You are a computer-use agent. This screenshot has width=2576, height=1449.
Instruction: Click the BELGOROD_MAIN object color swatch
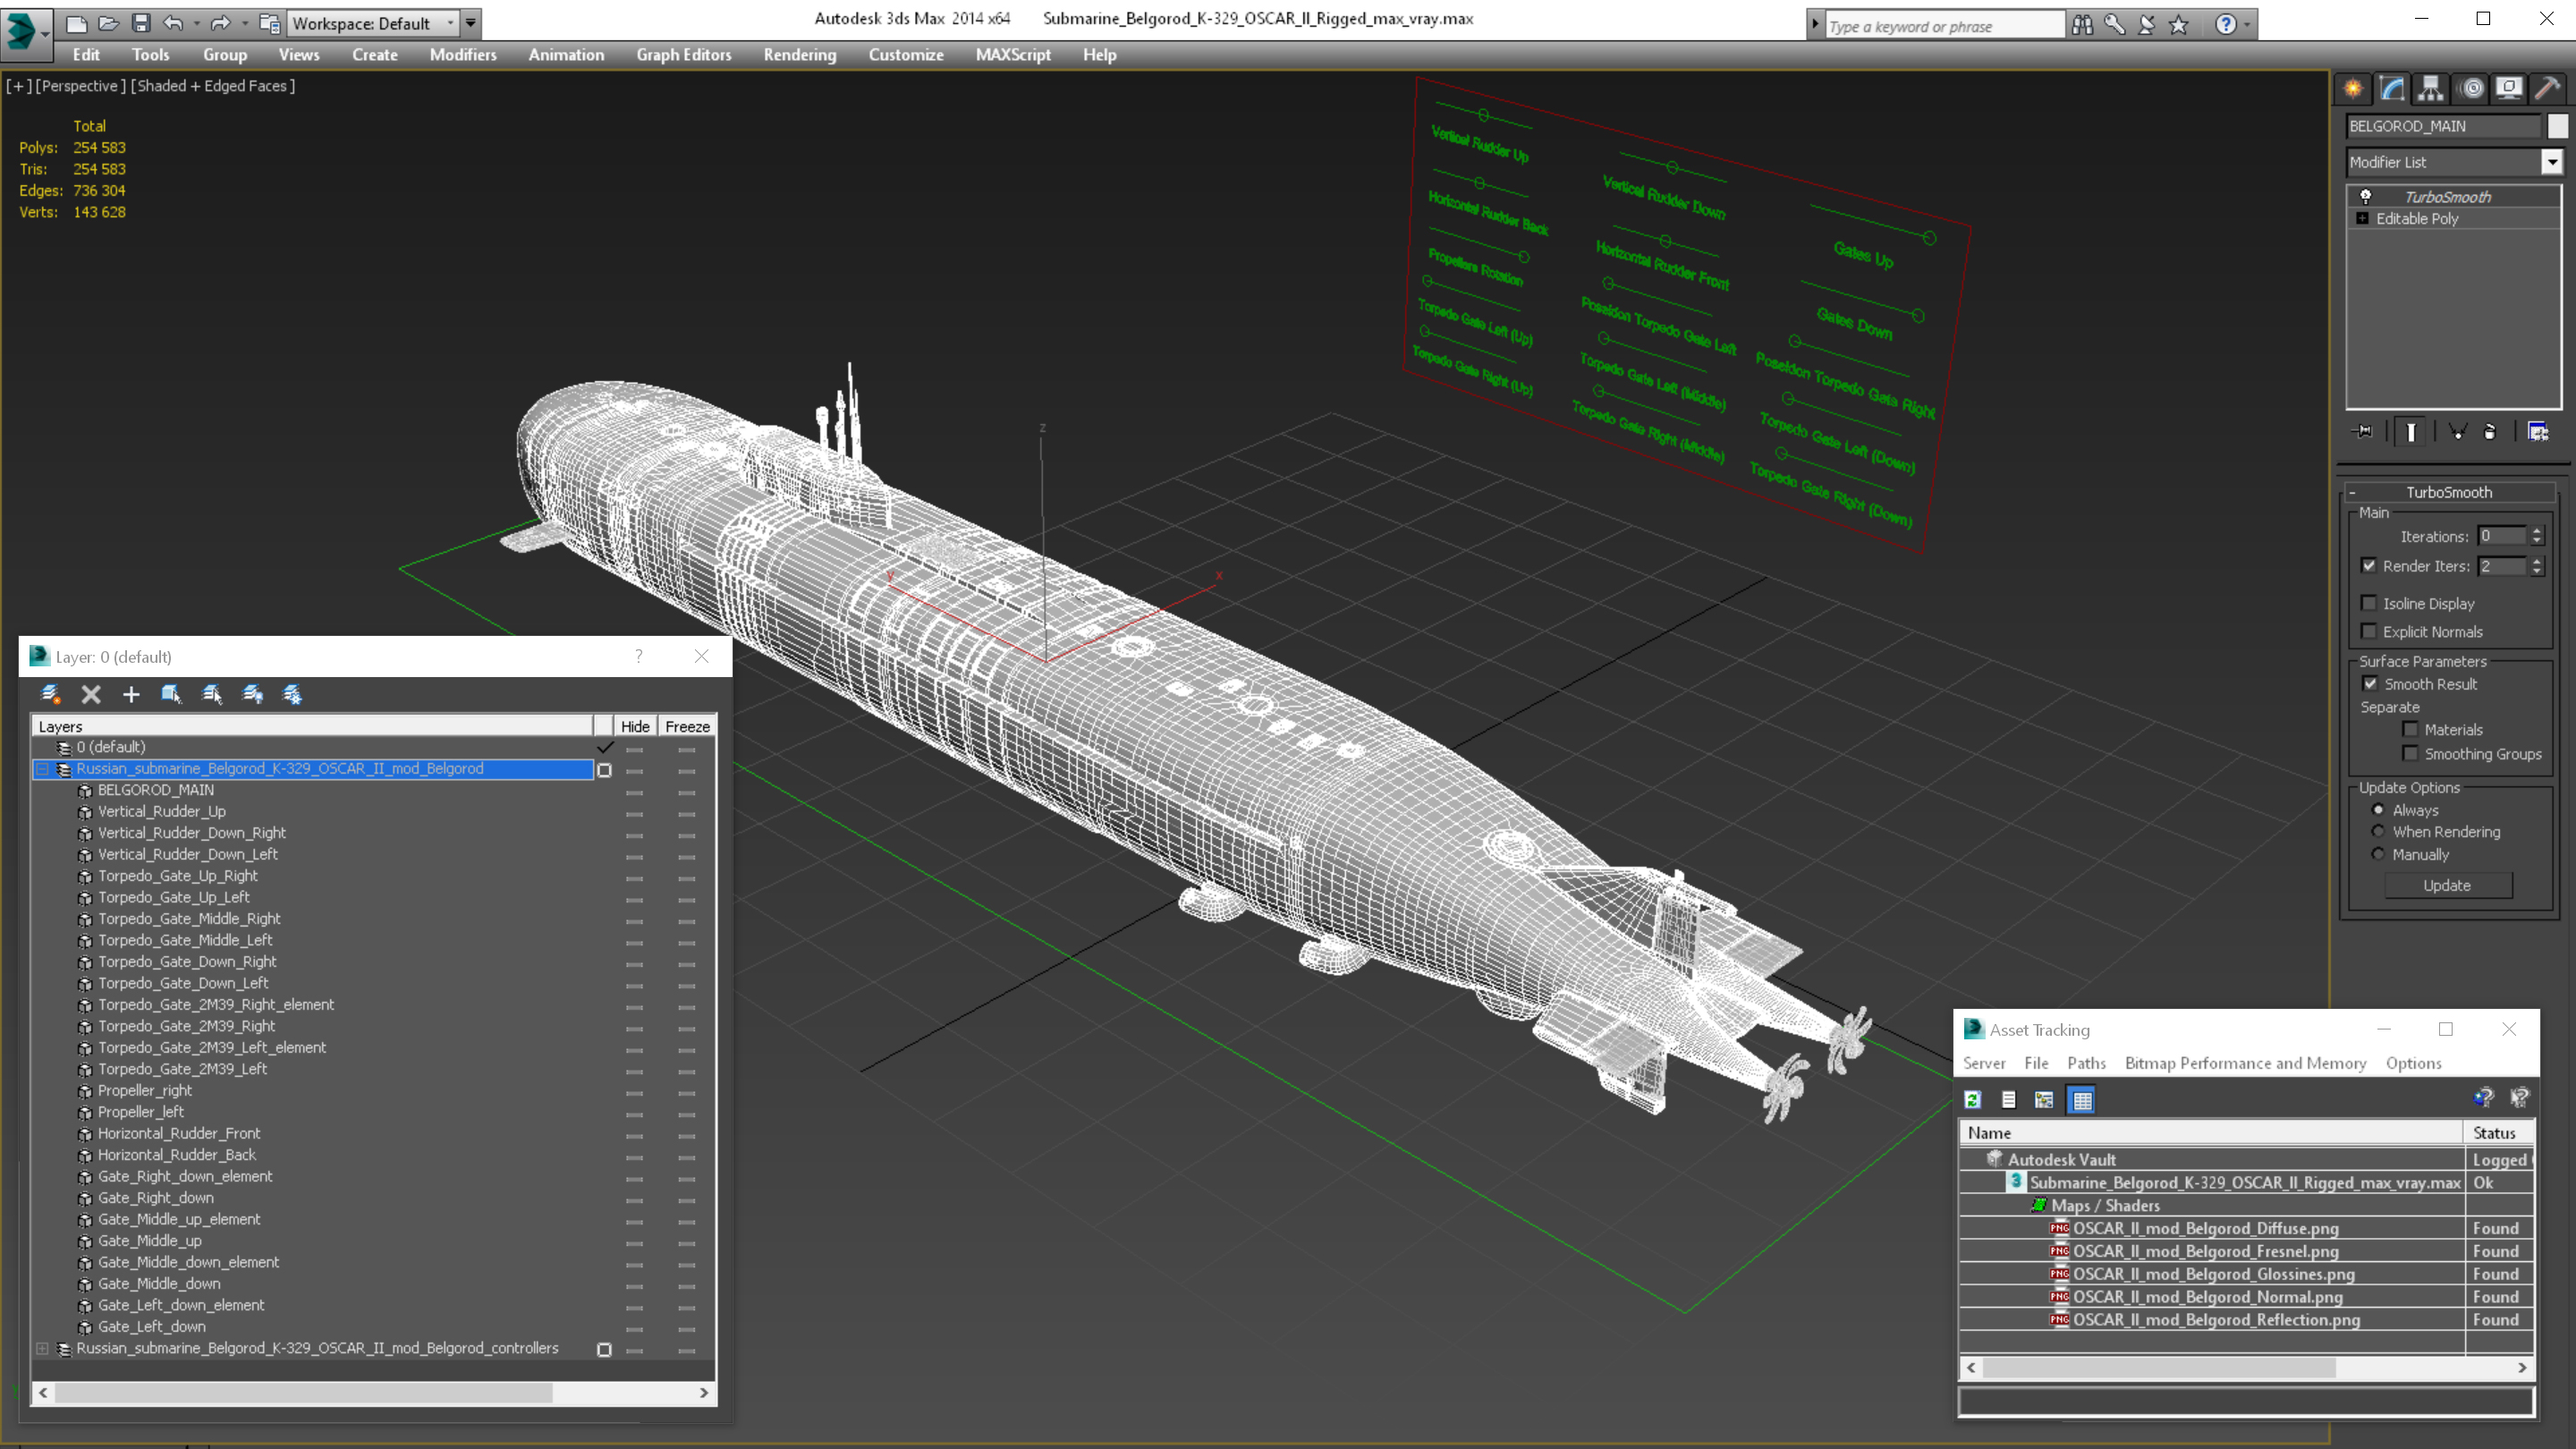(x=2558, y=126)
